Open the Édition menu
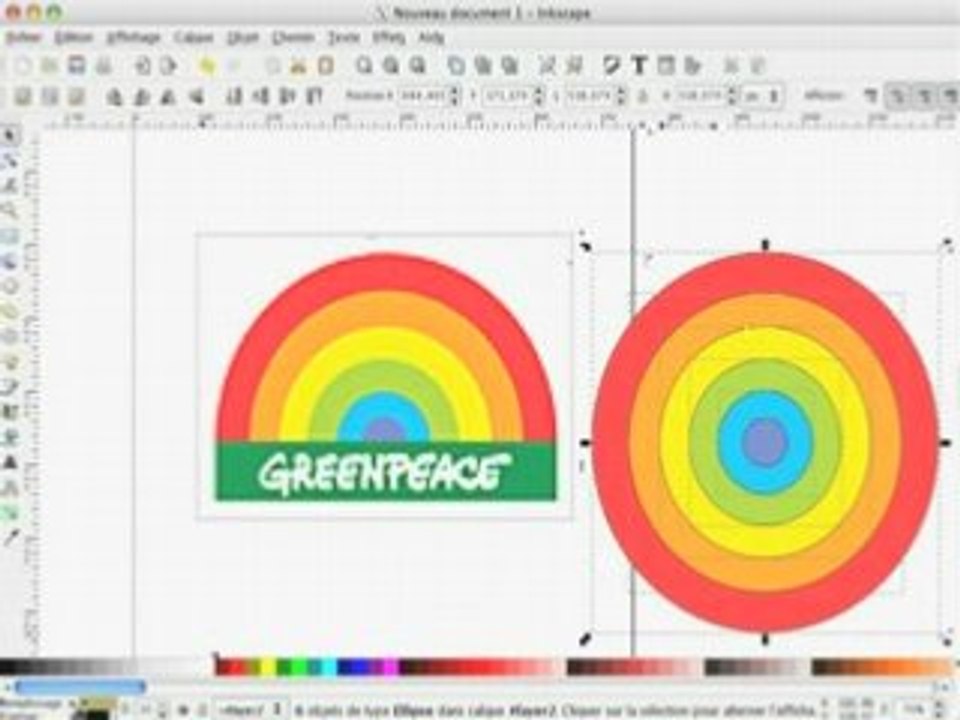The height and width of the screenshot is (720, 960). coord(73,37)
